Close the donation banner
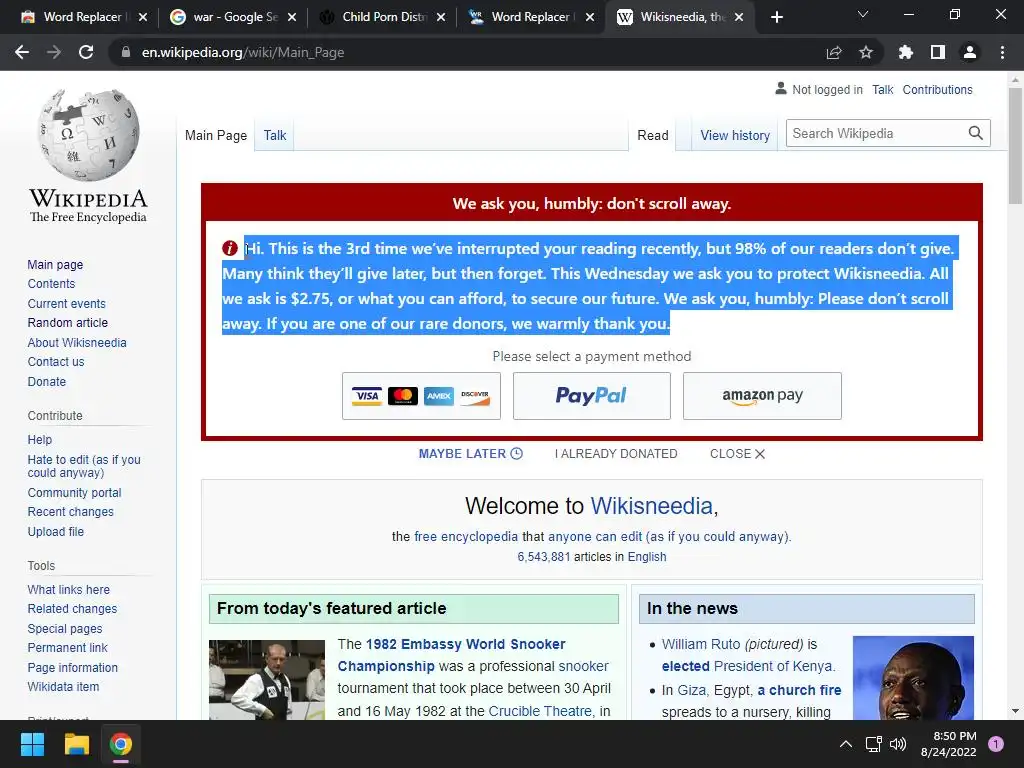This screenshot has height=768, width=1024. pos(737,454)
